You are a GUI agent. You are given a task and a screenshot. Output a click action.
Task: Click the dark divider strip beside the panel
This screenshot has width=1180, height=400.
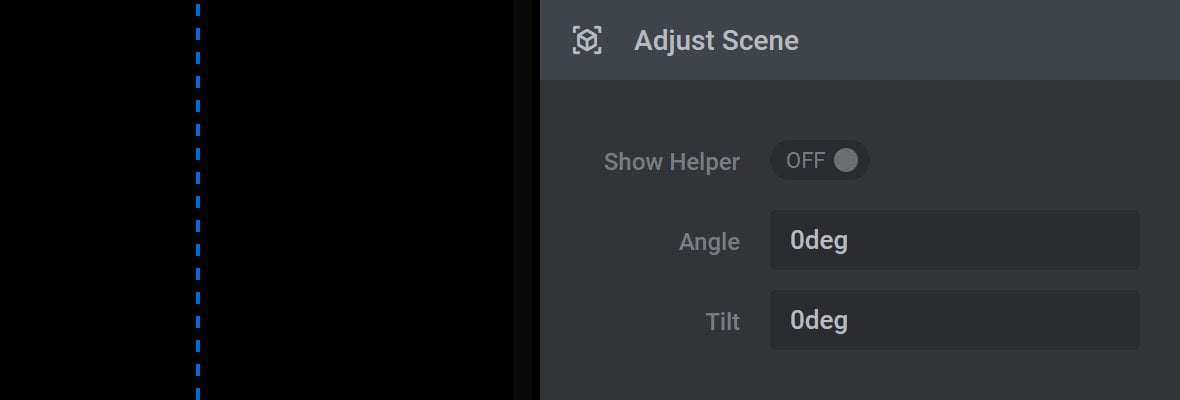[x=527, y=200]
